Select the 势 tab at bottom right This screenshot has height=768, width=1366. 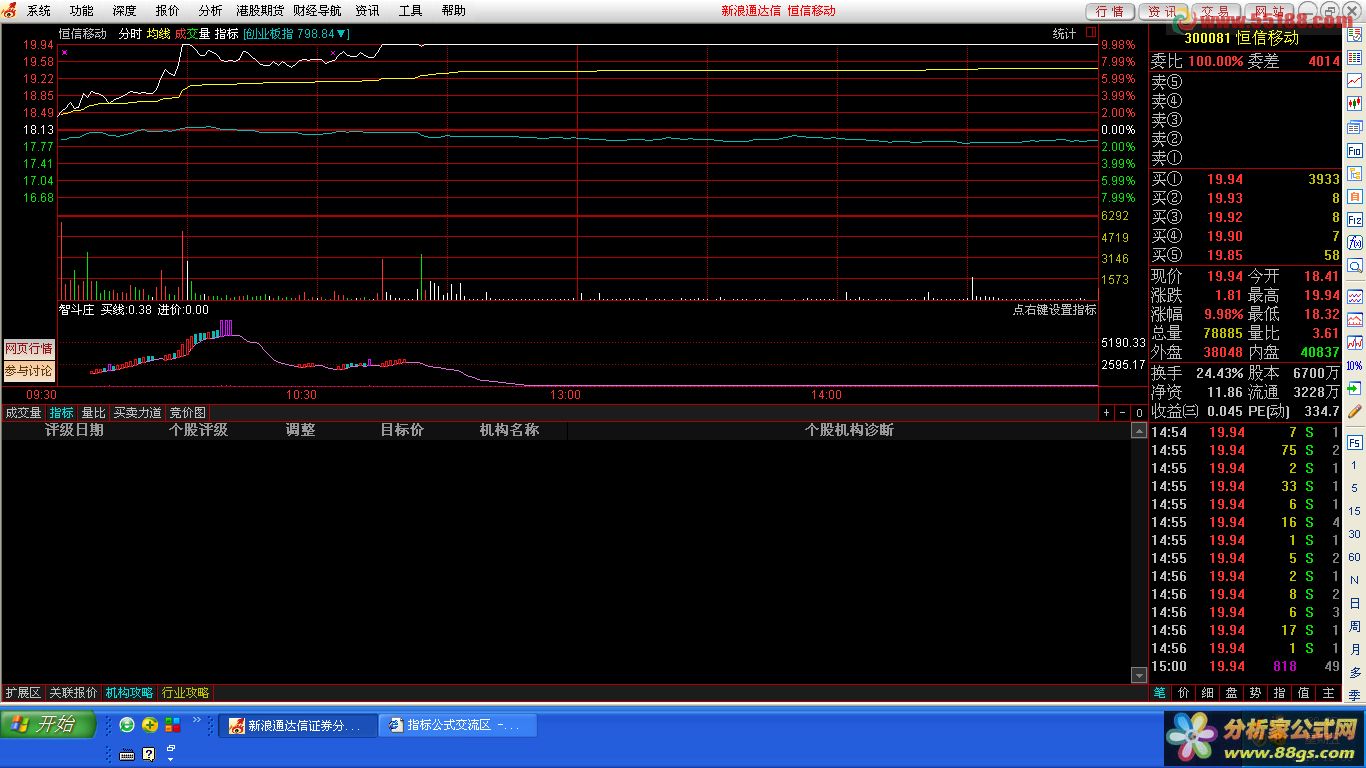pyautogui.click(x=1255, y=692)
